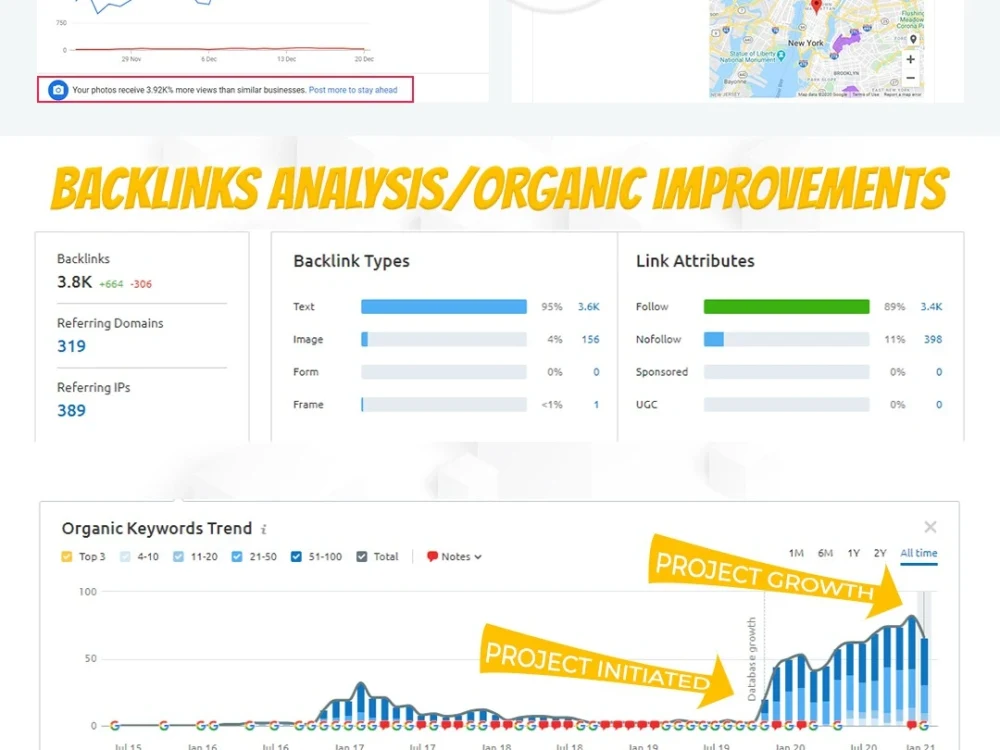Viewport: 1000px width, 750px height.
Task: Click the red Notes speech bubble icon
Action: [432, 556]
